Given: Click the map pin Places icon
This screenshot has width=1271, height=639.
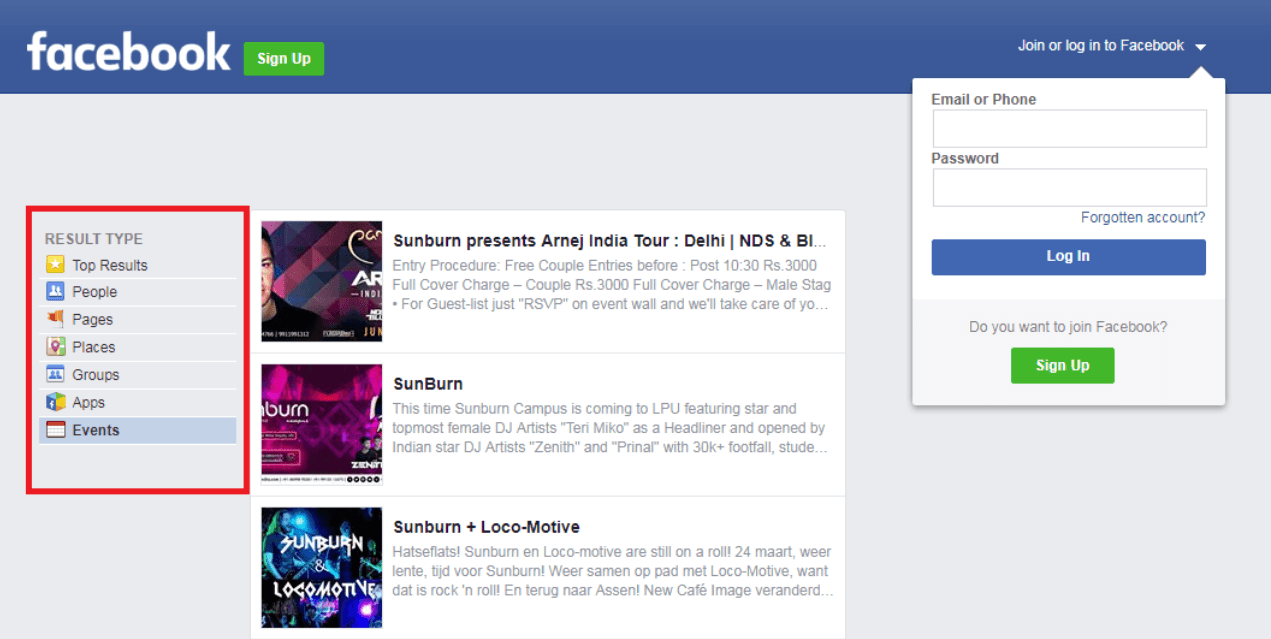Looking at the screenshot, I should coord(55,347).
